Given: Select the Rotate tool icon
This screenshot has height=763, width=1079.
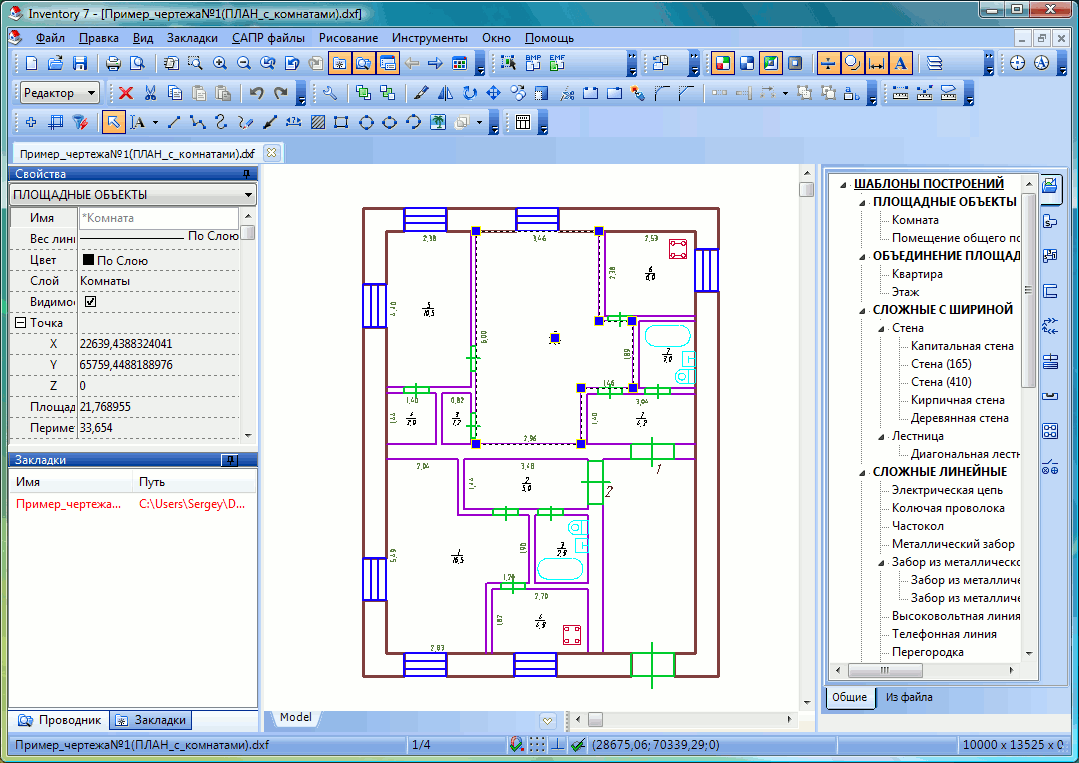Looking at the screenshot, I should tap(469, 93).
